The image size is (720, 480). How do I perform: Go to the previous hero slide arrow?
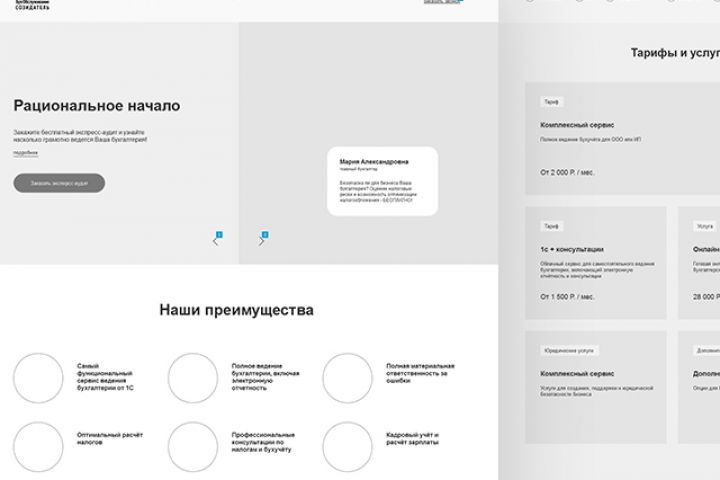pyautogui.click(x=215, y=241)
